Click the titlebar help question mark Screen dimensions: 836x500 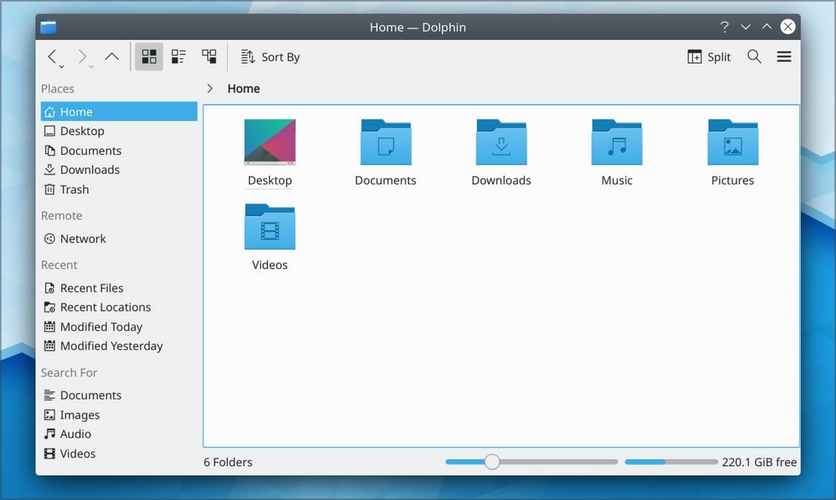(724, 27)
